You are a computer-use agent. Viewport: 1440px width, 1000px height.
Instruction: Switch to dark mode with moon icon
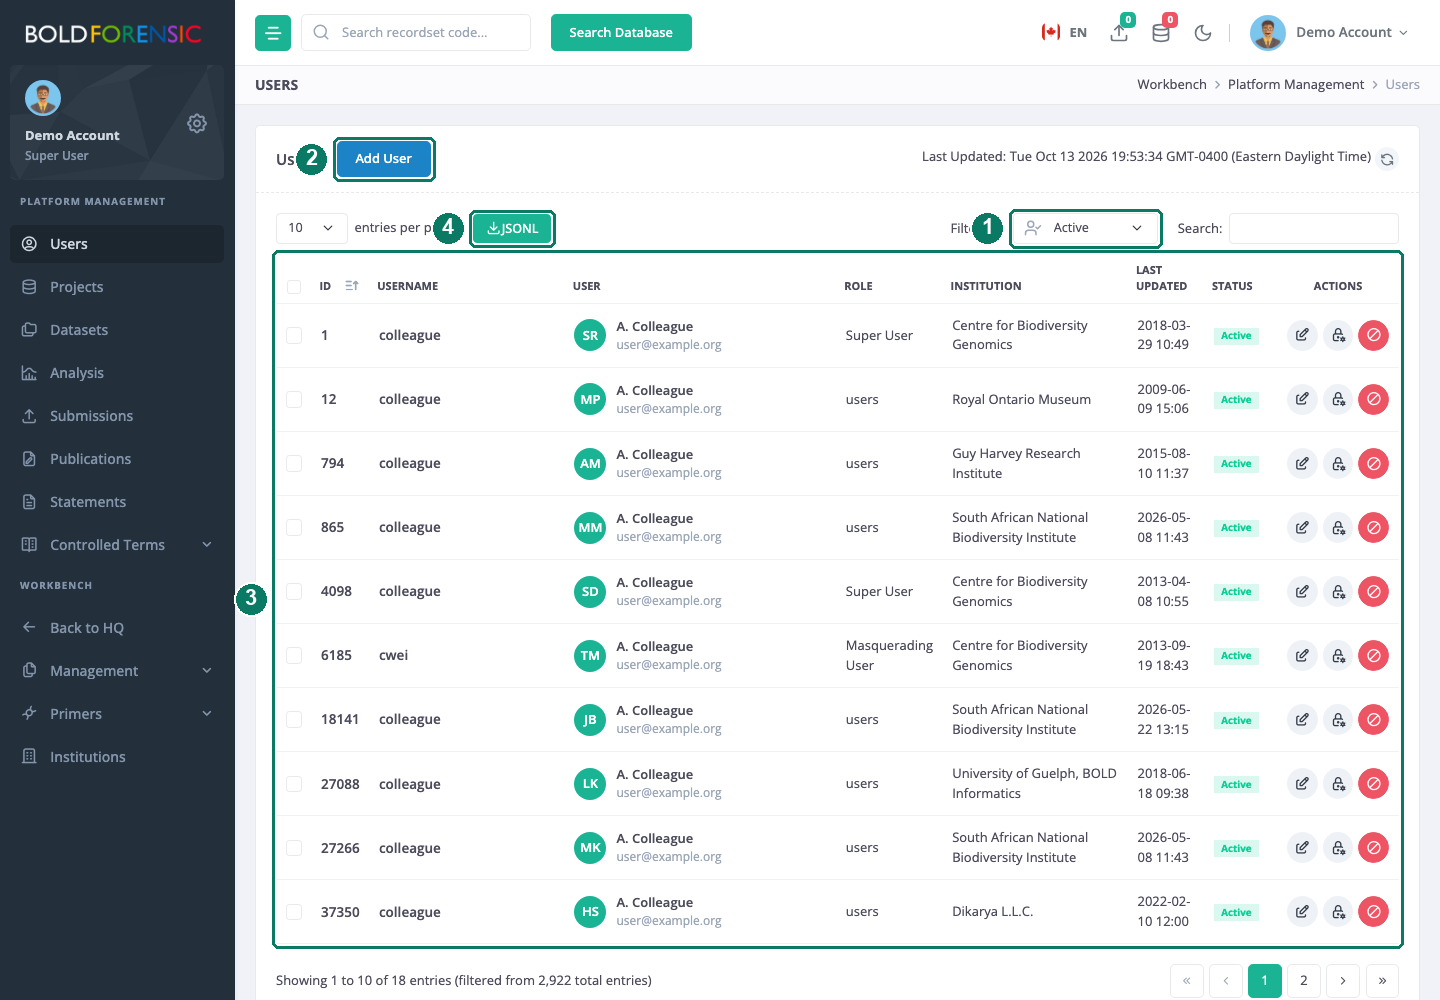1203,33
